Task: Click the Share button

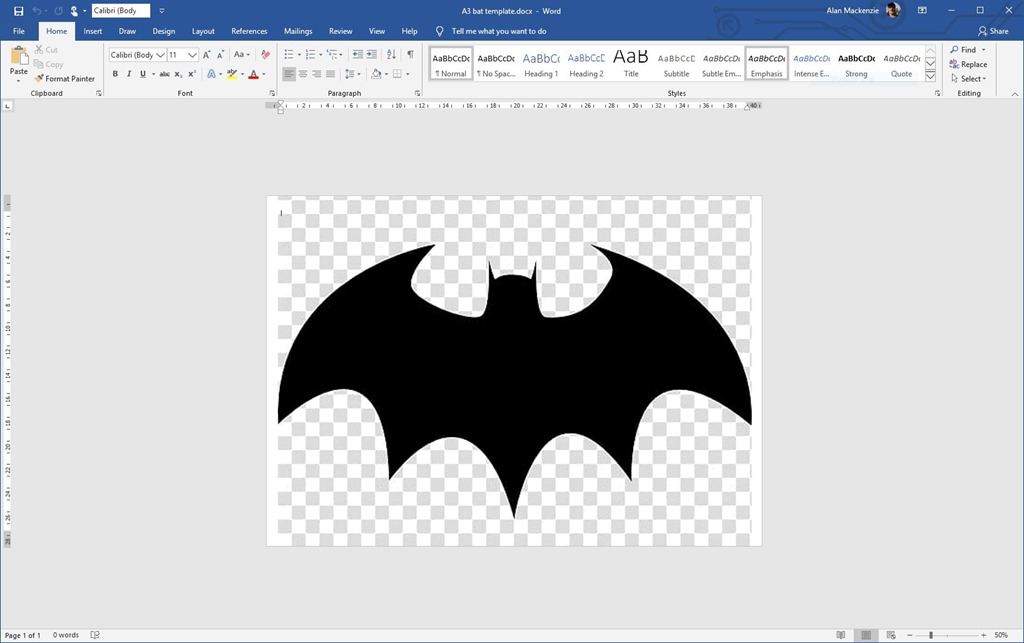Action: click(993, 31)
